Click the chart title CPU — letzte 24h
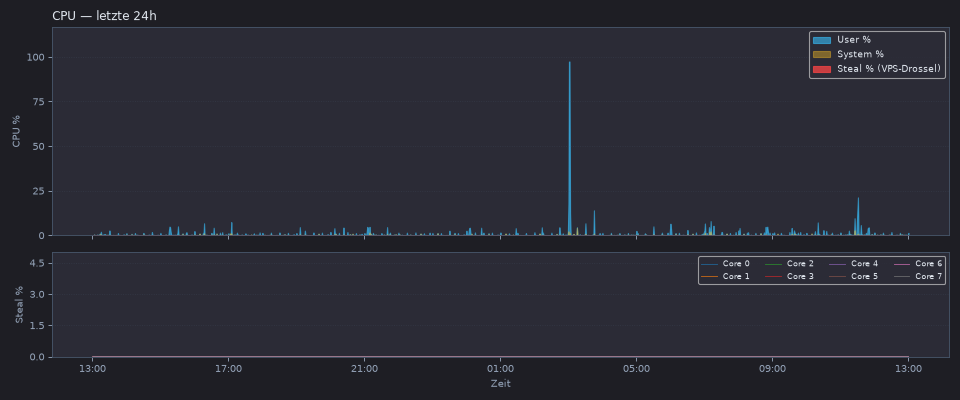Viewport: 960px width, 400px height. [105, 16]
